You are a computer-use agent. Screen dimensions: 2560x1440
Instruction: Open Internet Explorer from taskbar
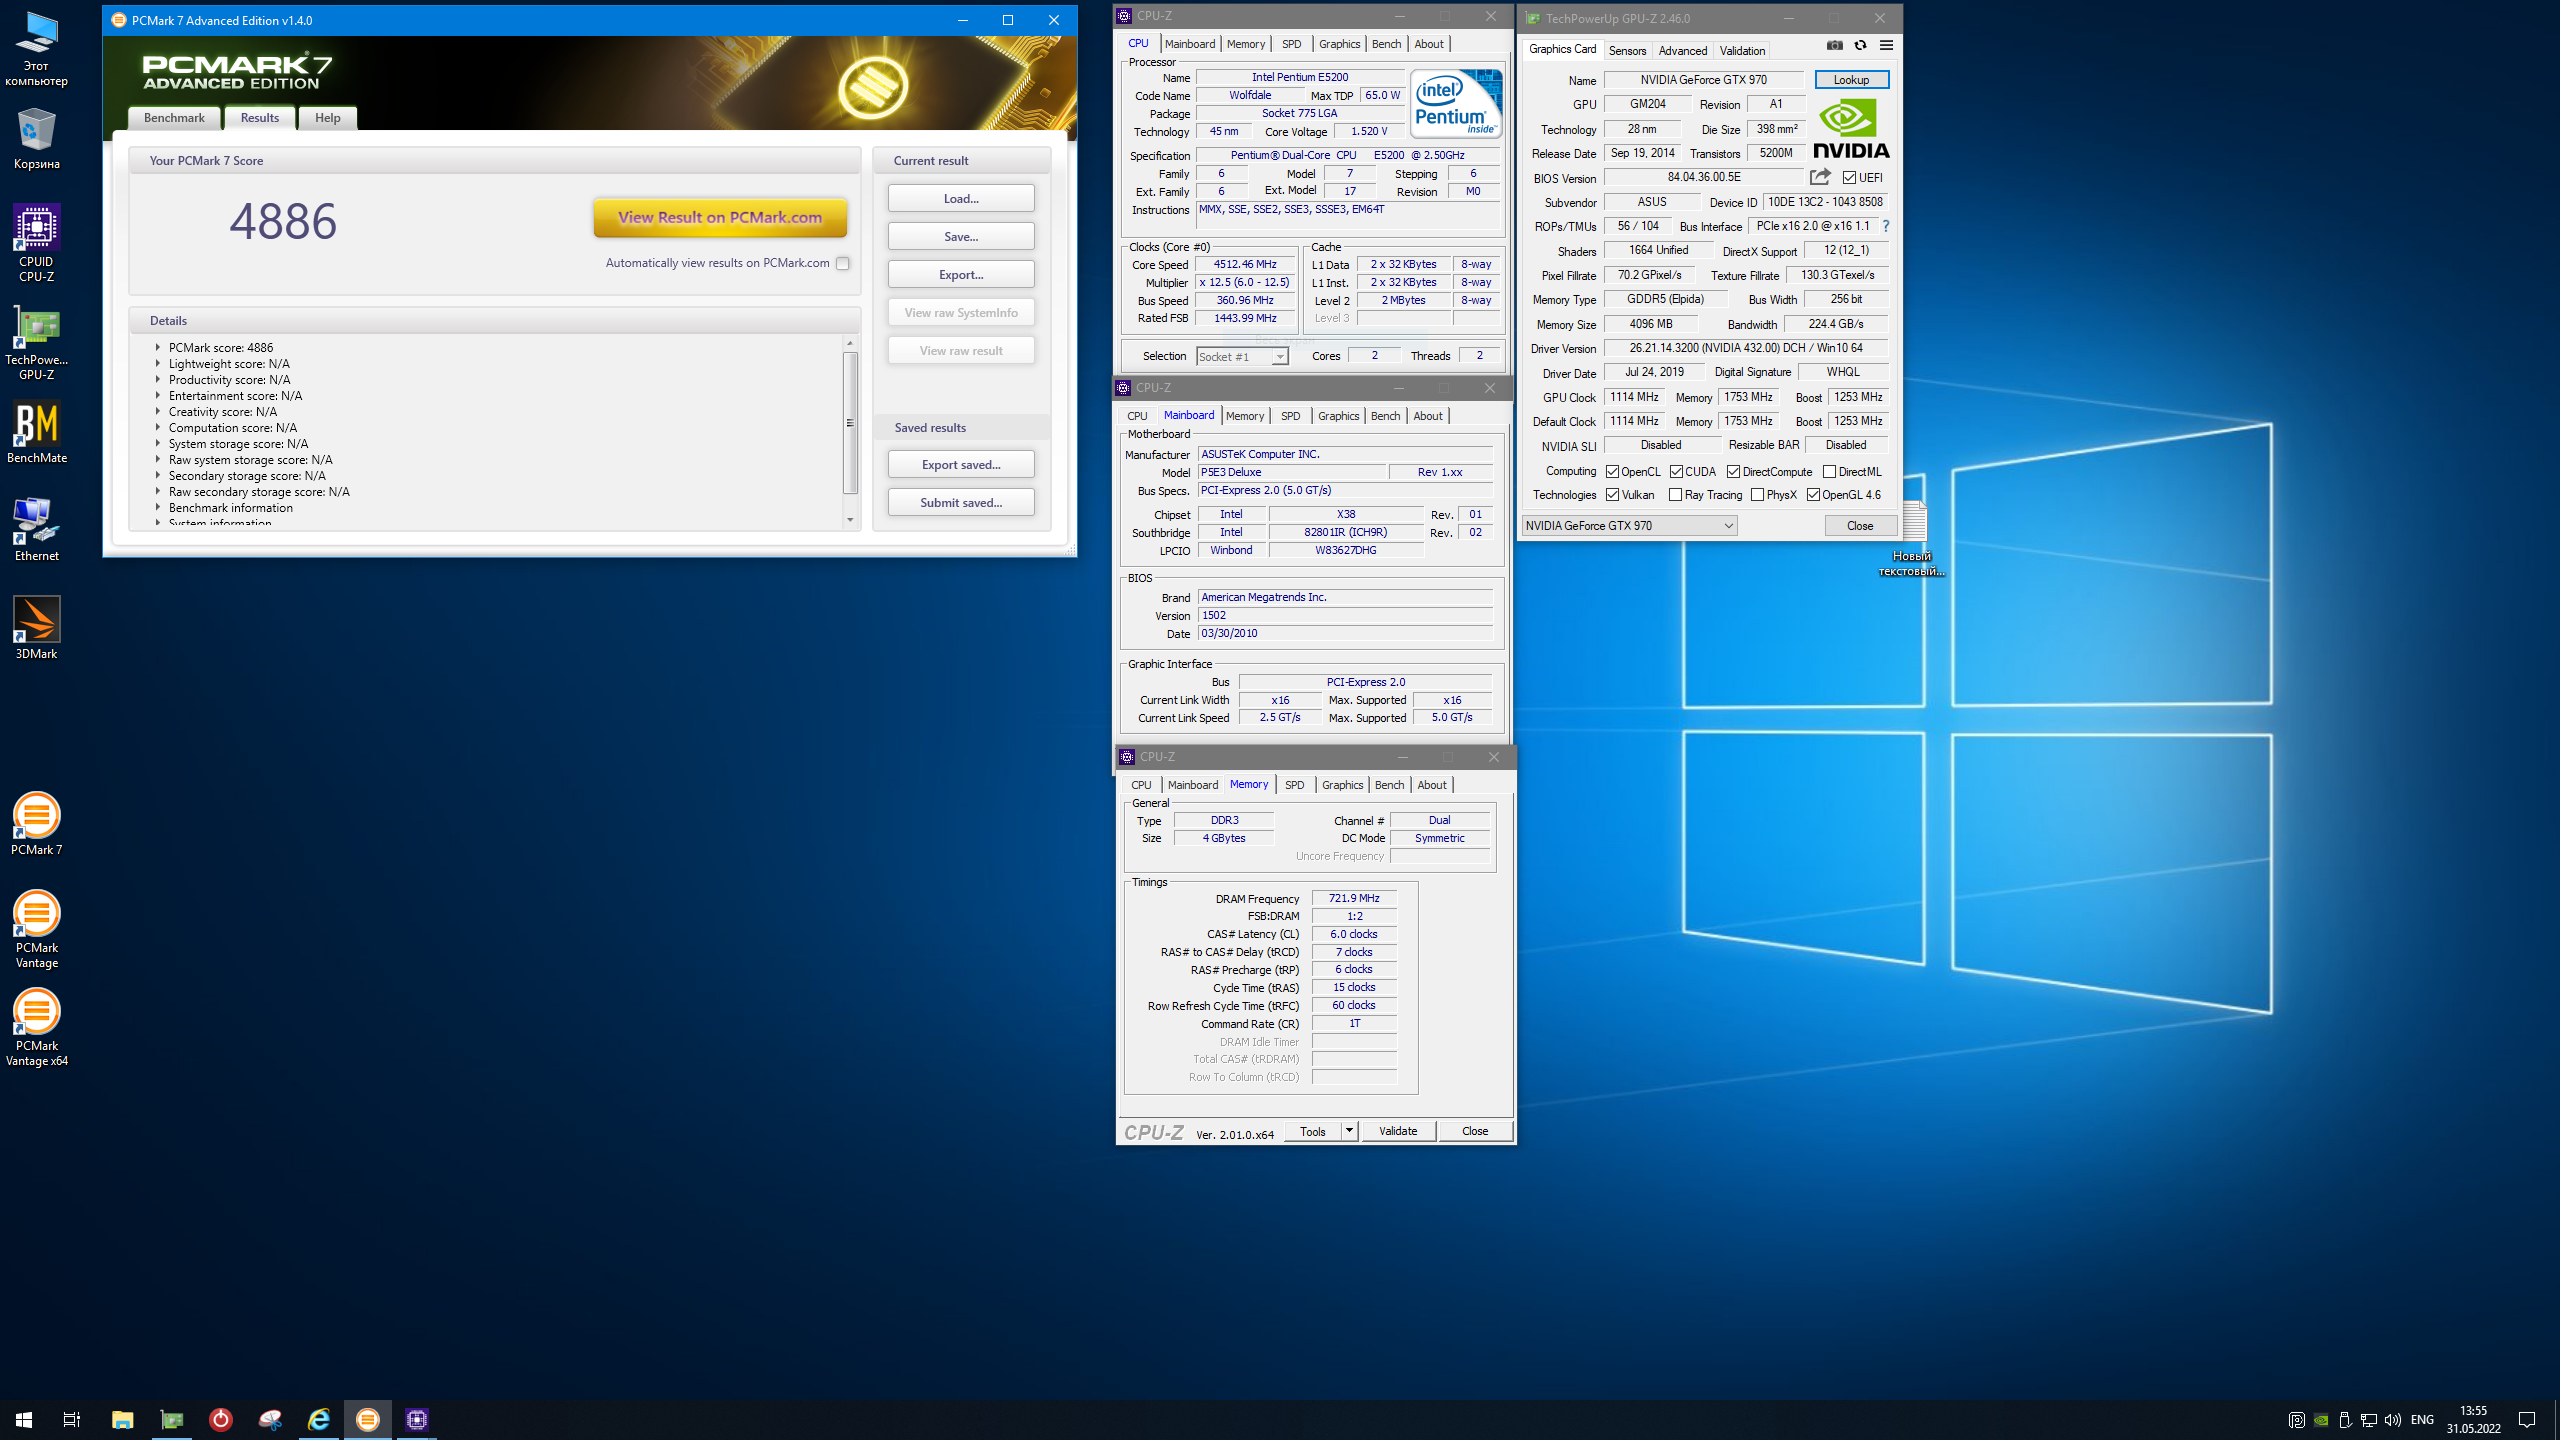pos(318,1419)
